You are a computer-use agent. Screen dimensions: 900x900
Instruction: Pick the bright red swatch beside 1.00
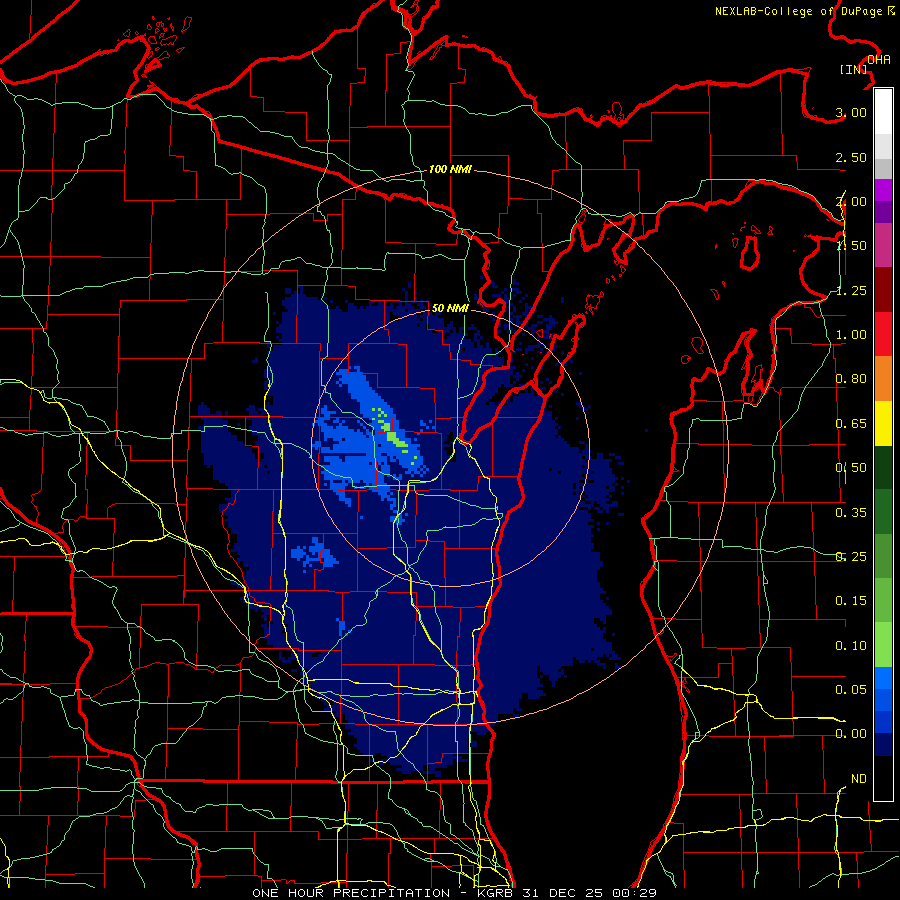pos(883,334)
